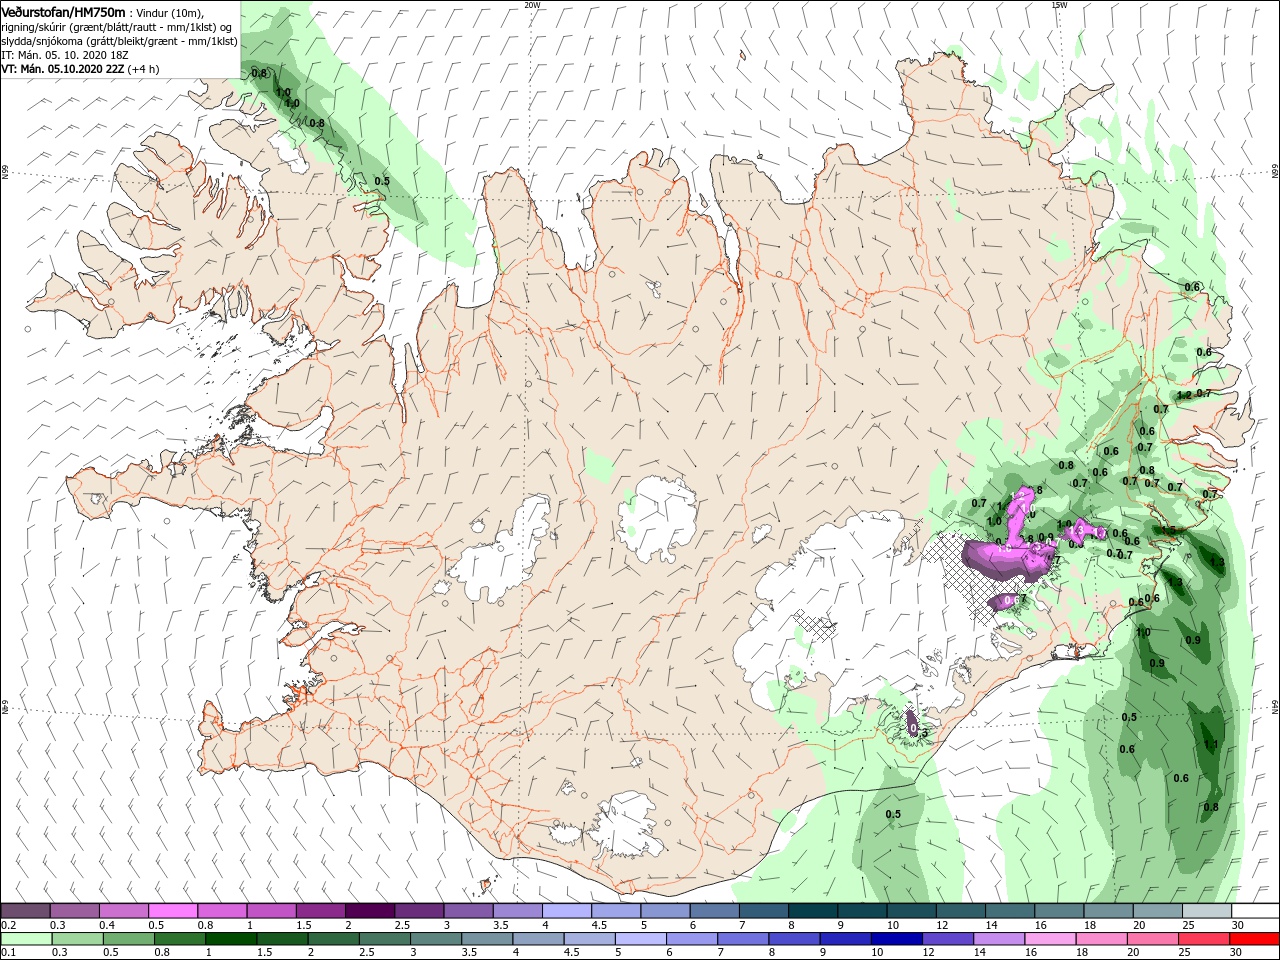This screenshot has height=960, width=1280.
Task: Click the 'rigning/skúrir' legend description line
Action: pos(116,26)
